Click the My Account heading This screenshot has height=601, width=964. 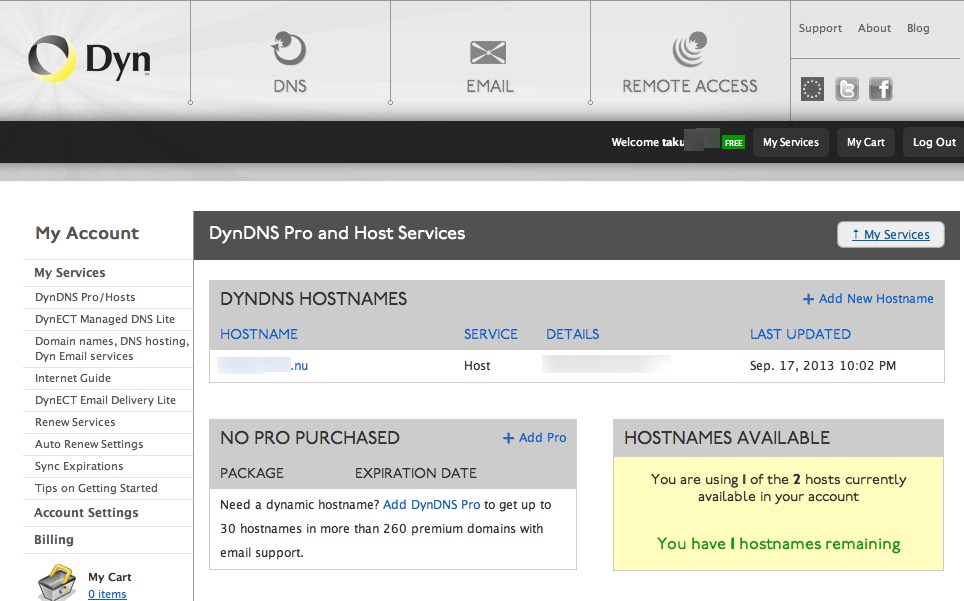[87, 233]
